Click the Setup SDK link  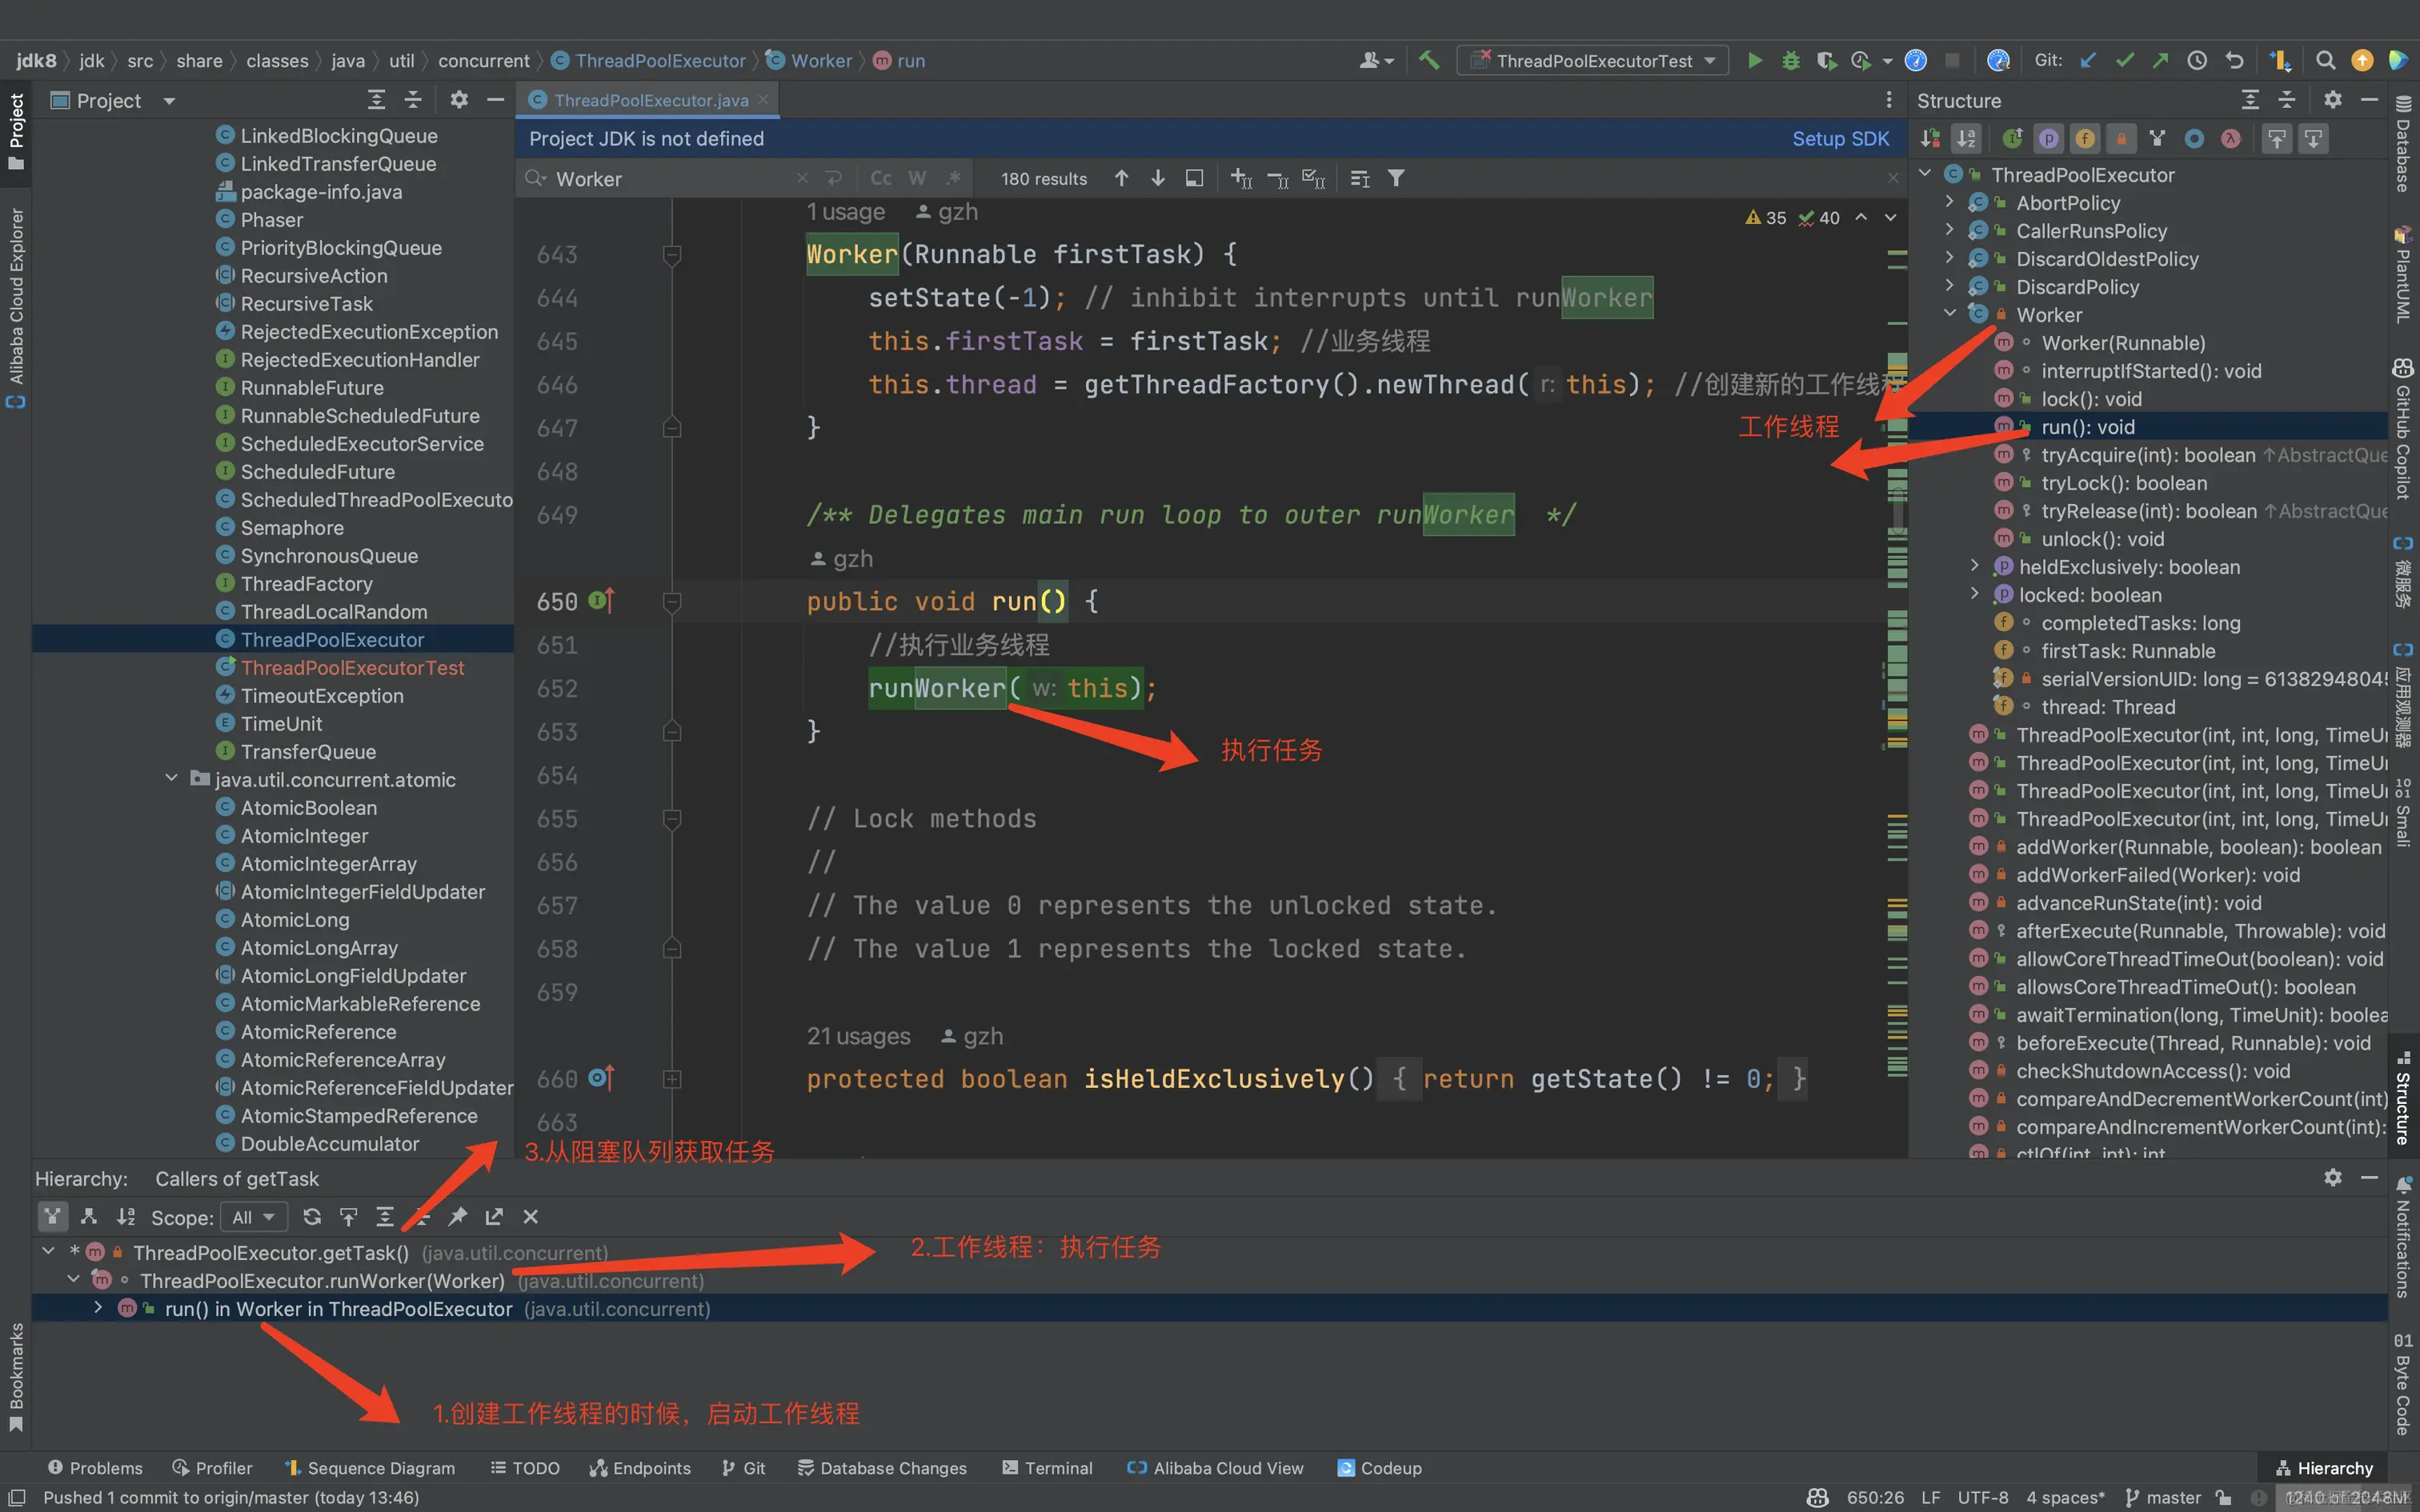click(x=1840, y=139)
